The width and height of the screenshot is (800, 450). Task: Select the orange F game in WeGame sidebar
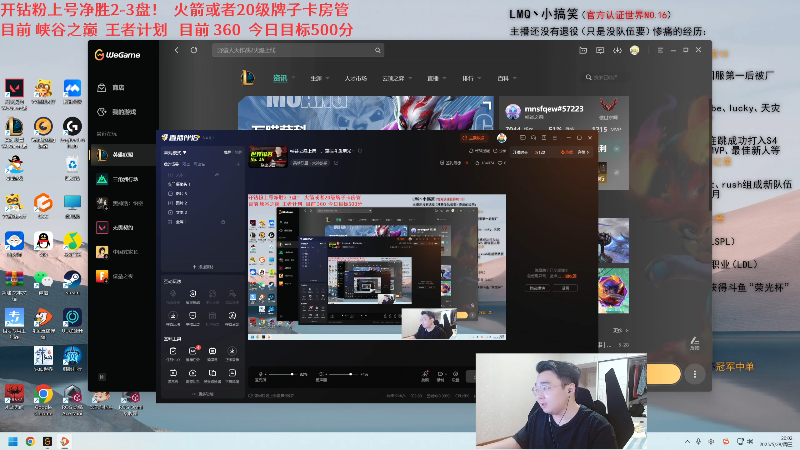click(102, 276)
